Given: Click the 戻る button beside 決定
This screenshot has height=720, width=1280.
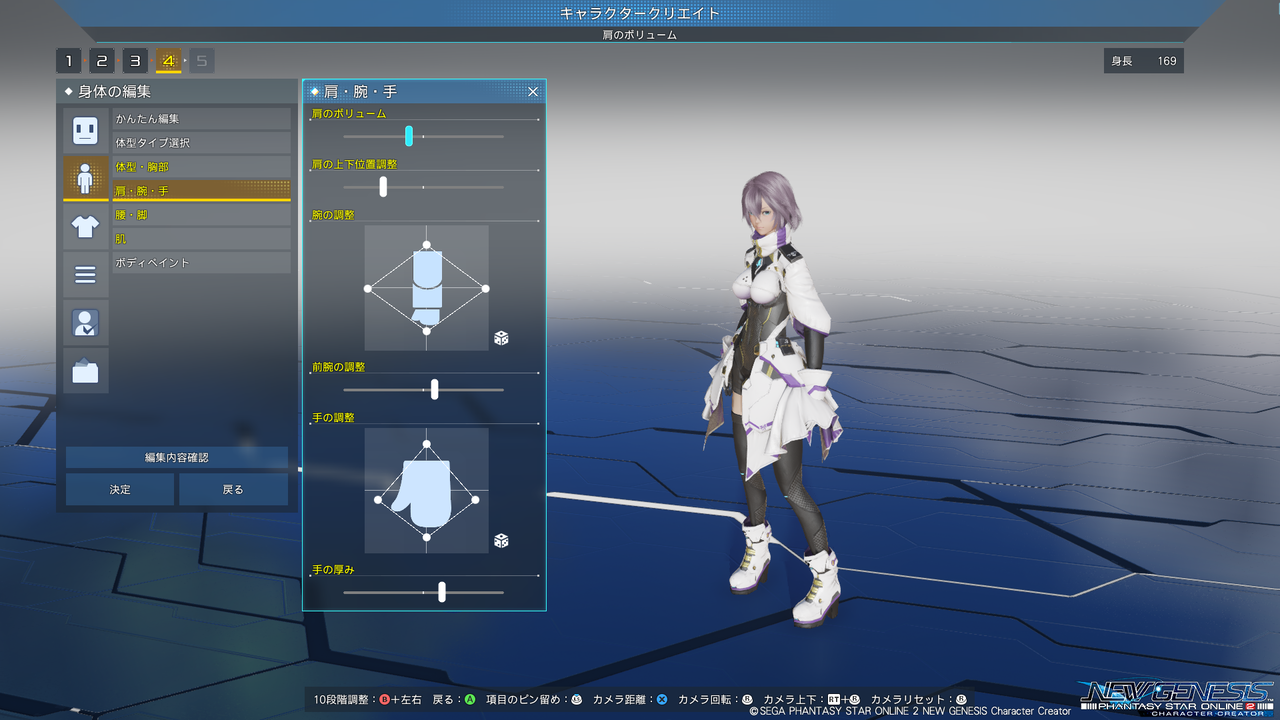Looking at the screenshot, I should point(233,489).
